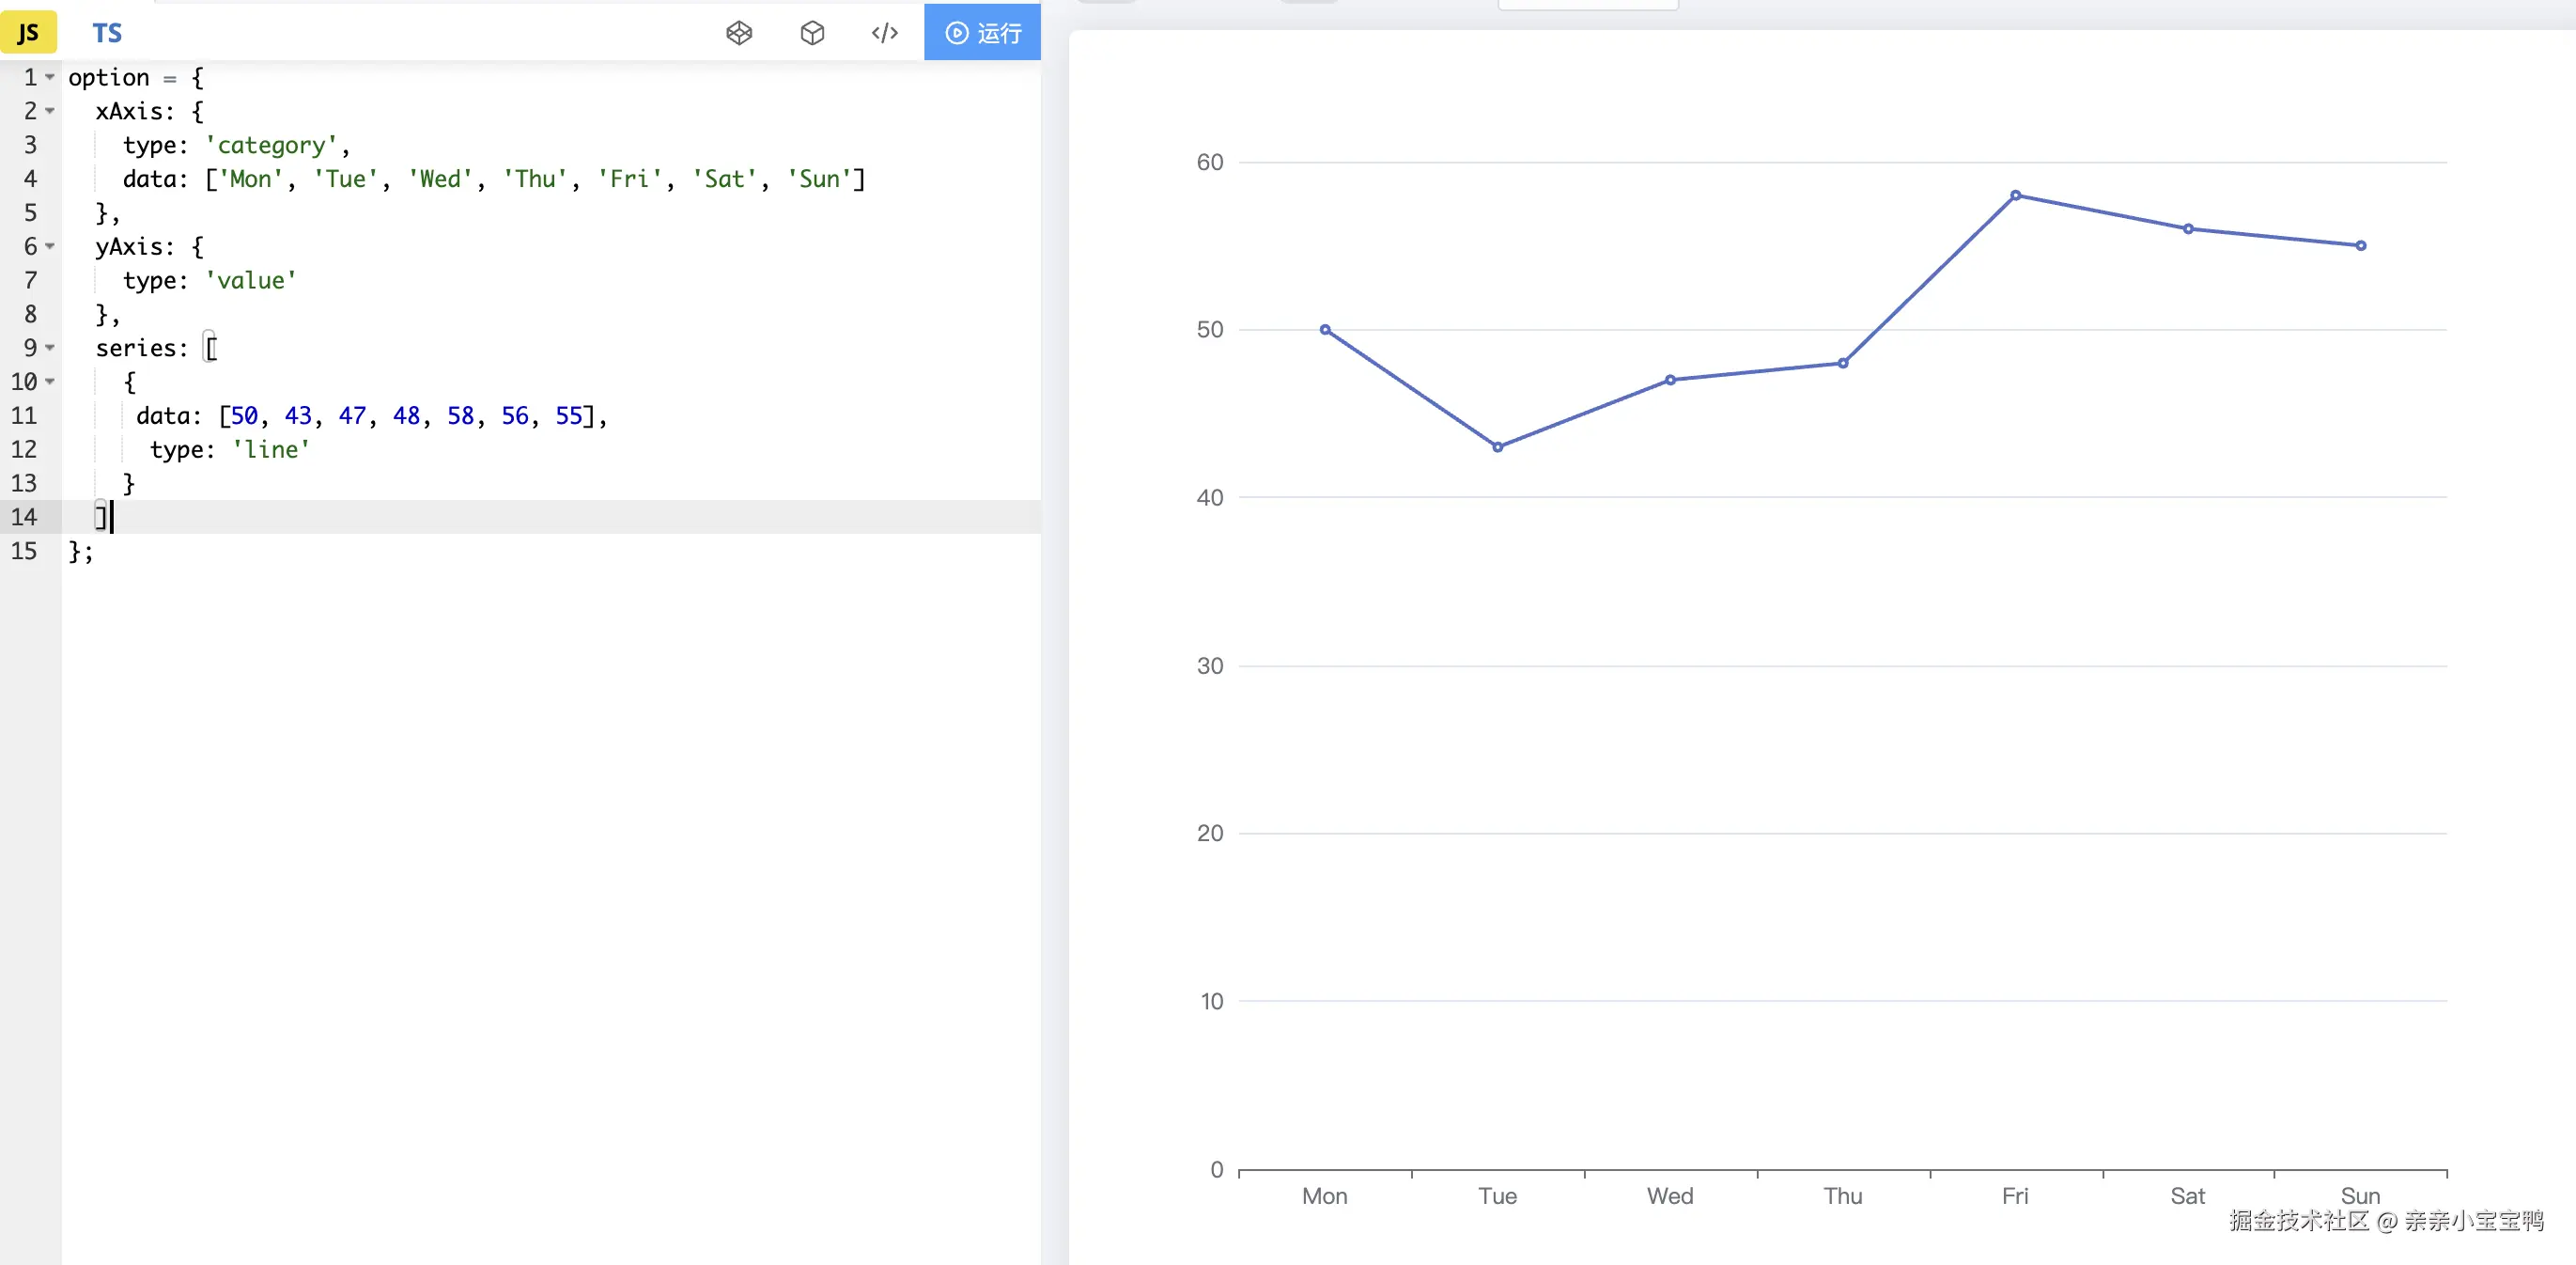This screenshot has height=1265, width=2576.
Task: Collapse the option block on line 1
Action: [50, 77]
